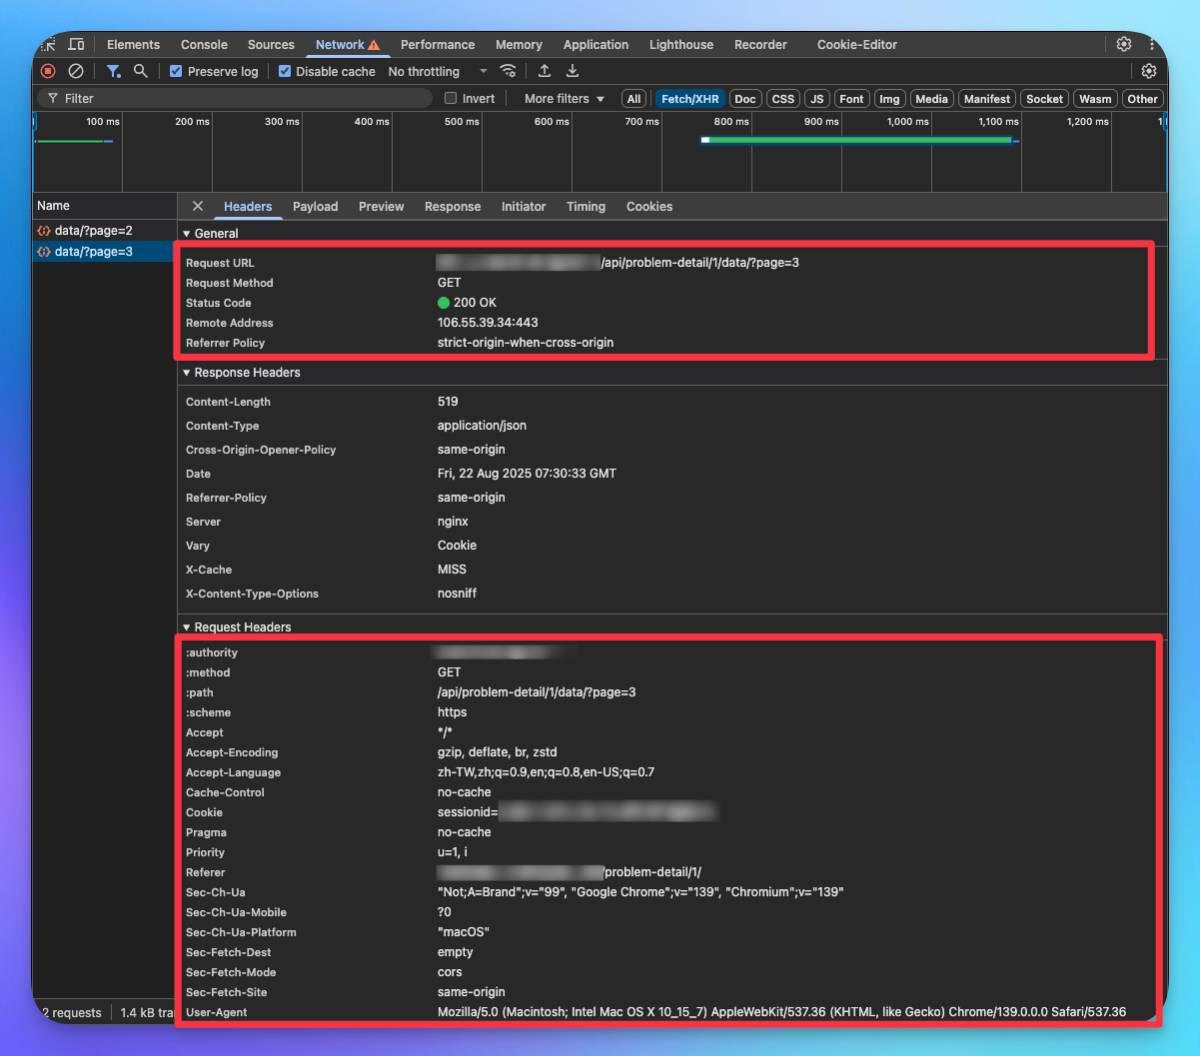
Task: Toggle the Fetch/XHR type filter
Action: click(690, 98)
